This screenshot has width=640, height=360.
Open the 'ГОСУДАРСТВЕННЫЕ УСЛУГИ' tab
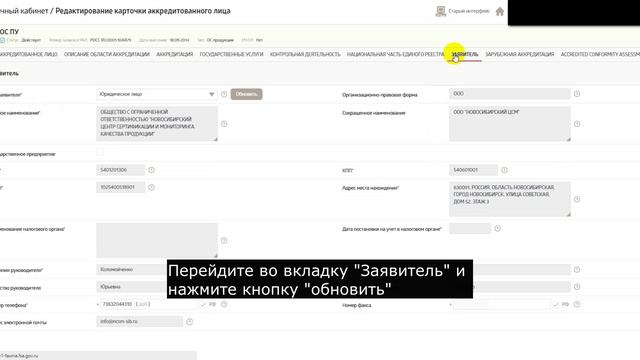(231, 54)
